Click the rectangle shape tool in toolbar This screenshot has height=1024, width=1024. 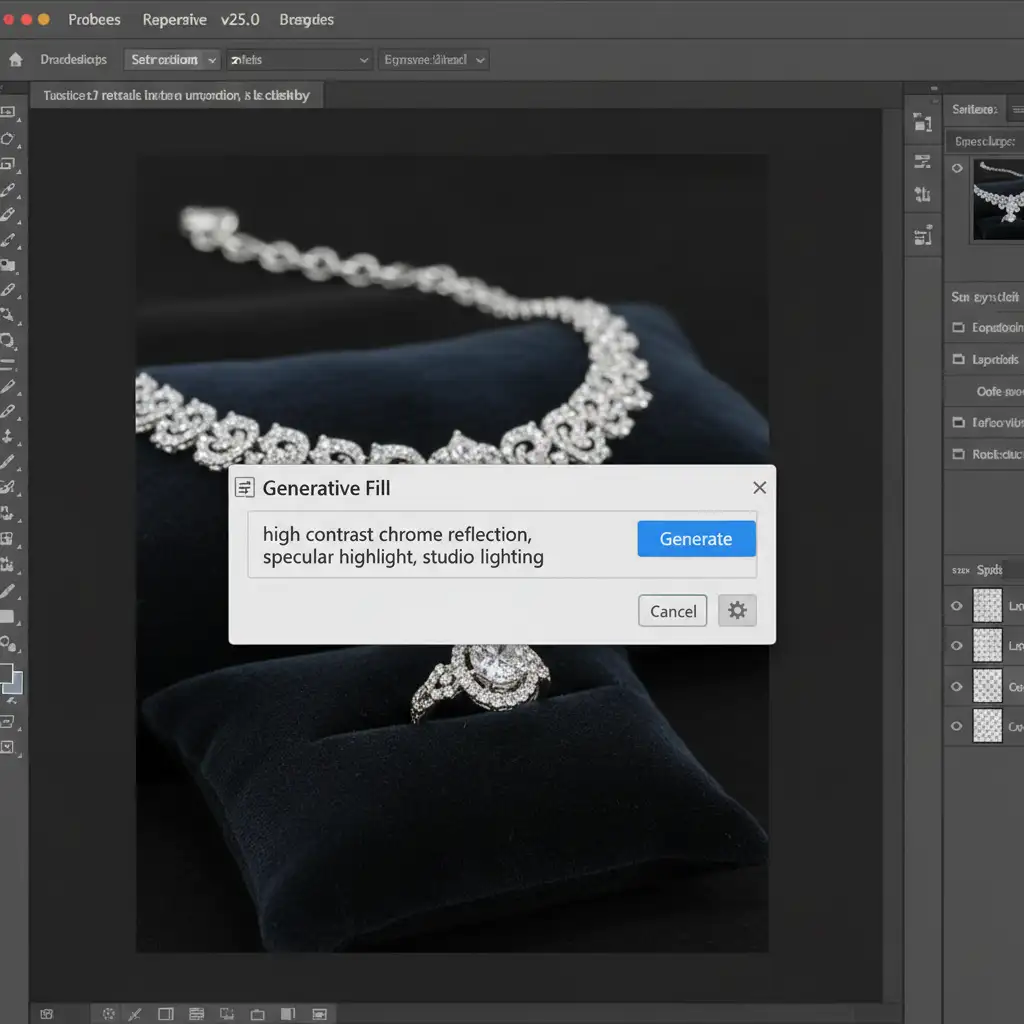9,617
